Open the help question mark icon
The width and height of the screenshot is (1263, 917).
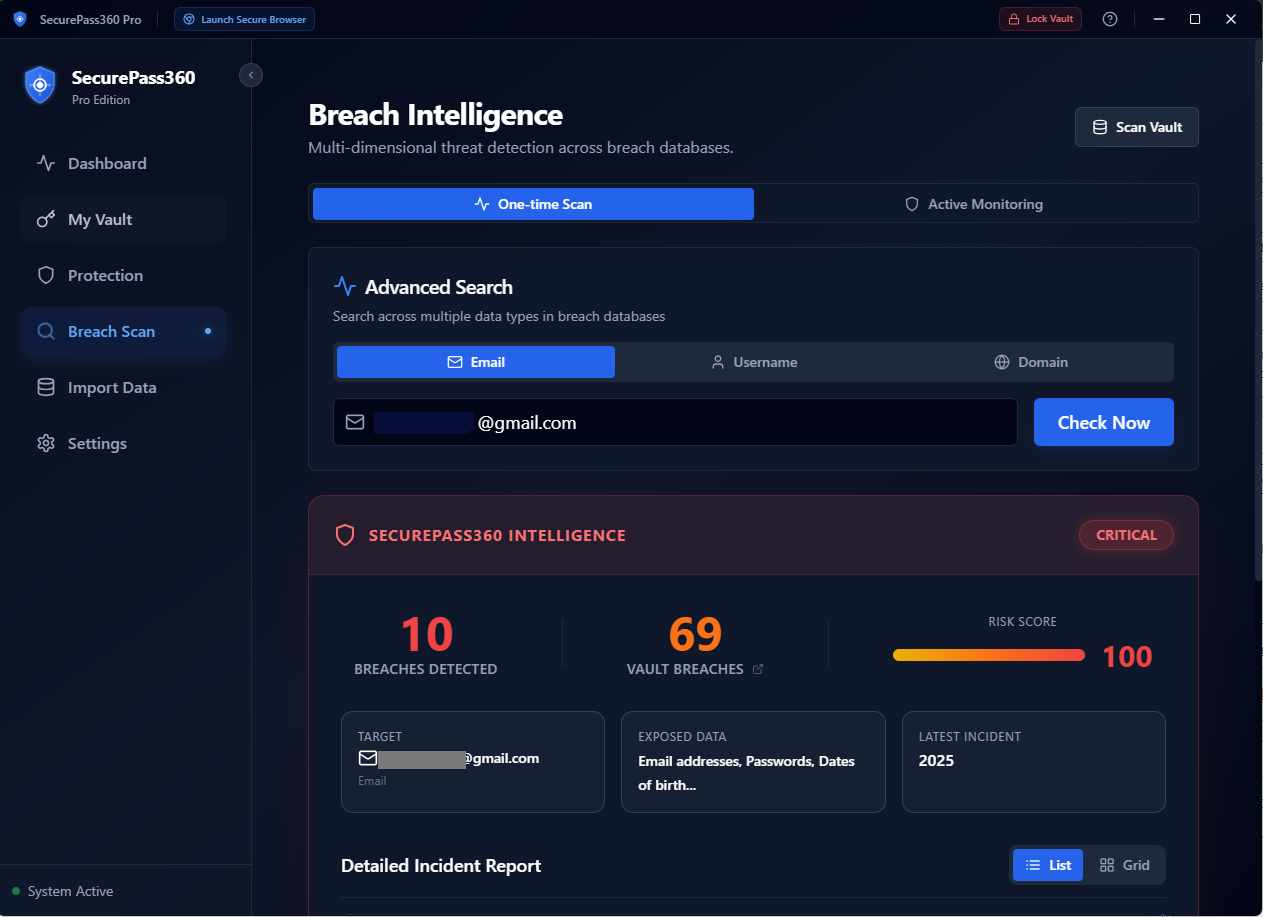[1110, 18]
